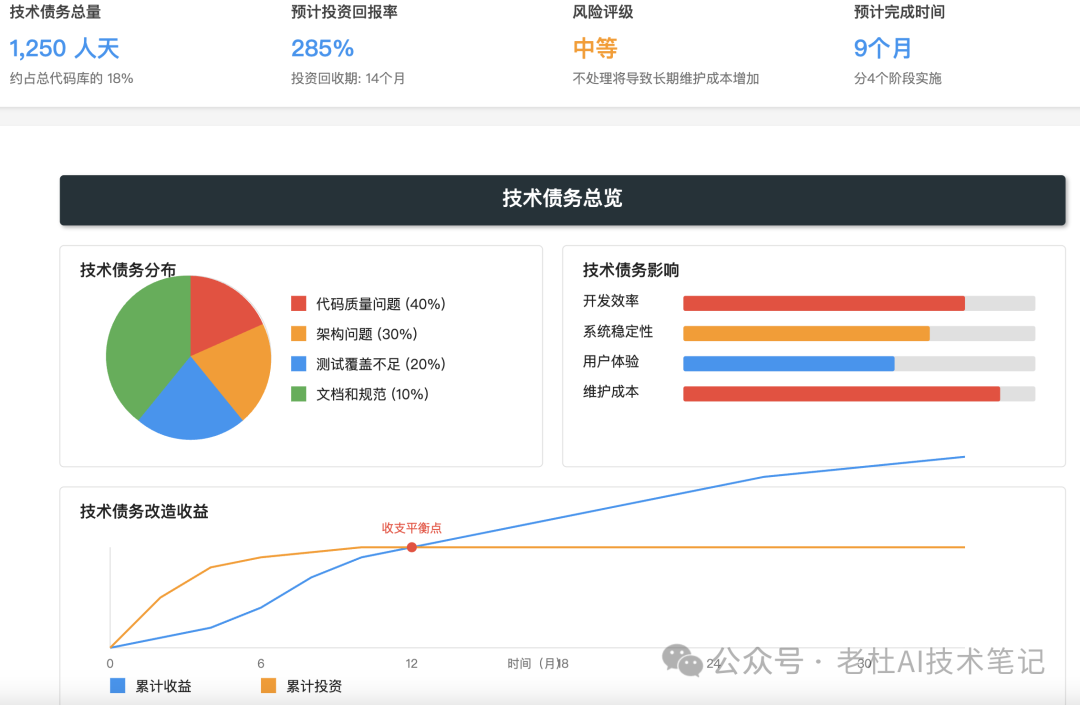
Task: Click the 285% return rate value
Action: point(322,48)
